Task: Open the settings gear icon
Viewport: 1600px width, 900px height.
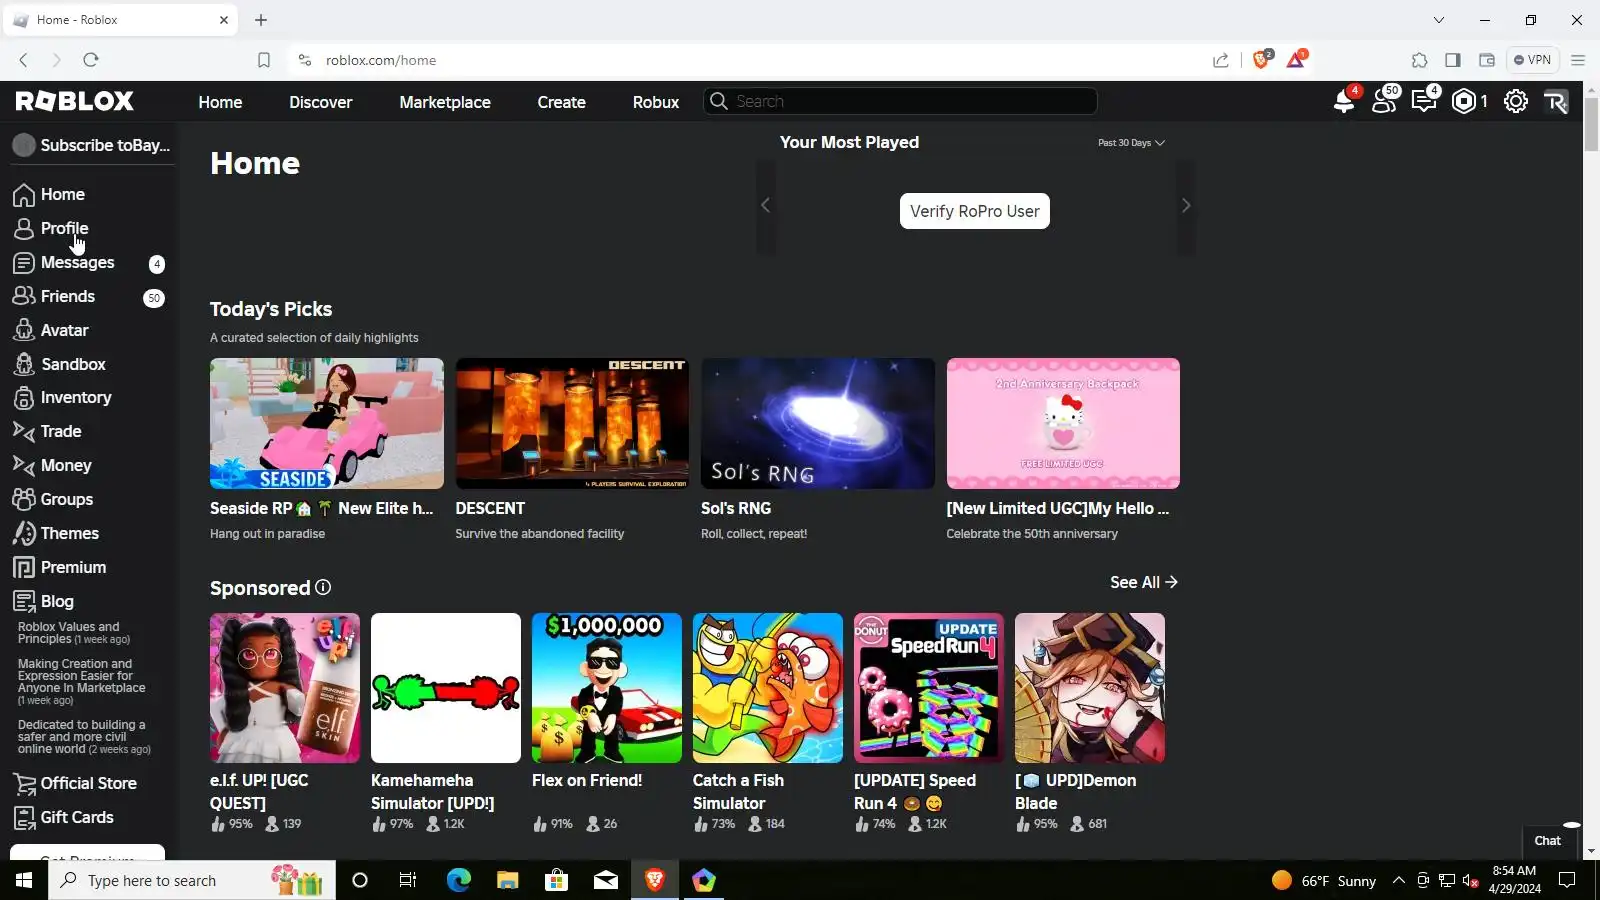Action: (x=1516, y=101)
